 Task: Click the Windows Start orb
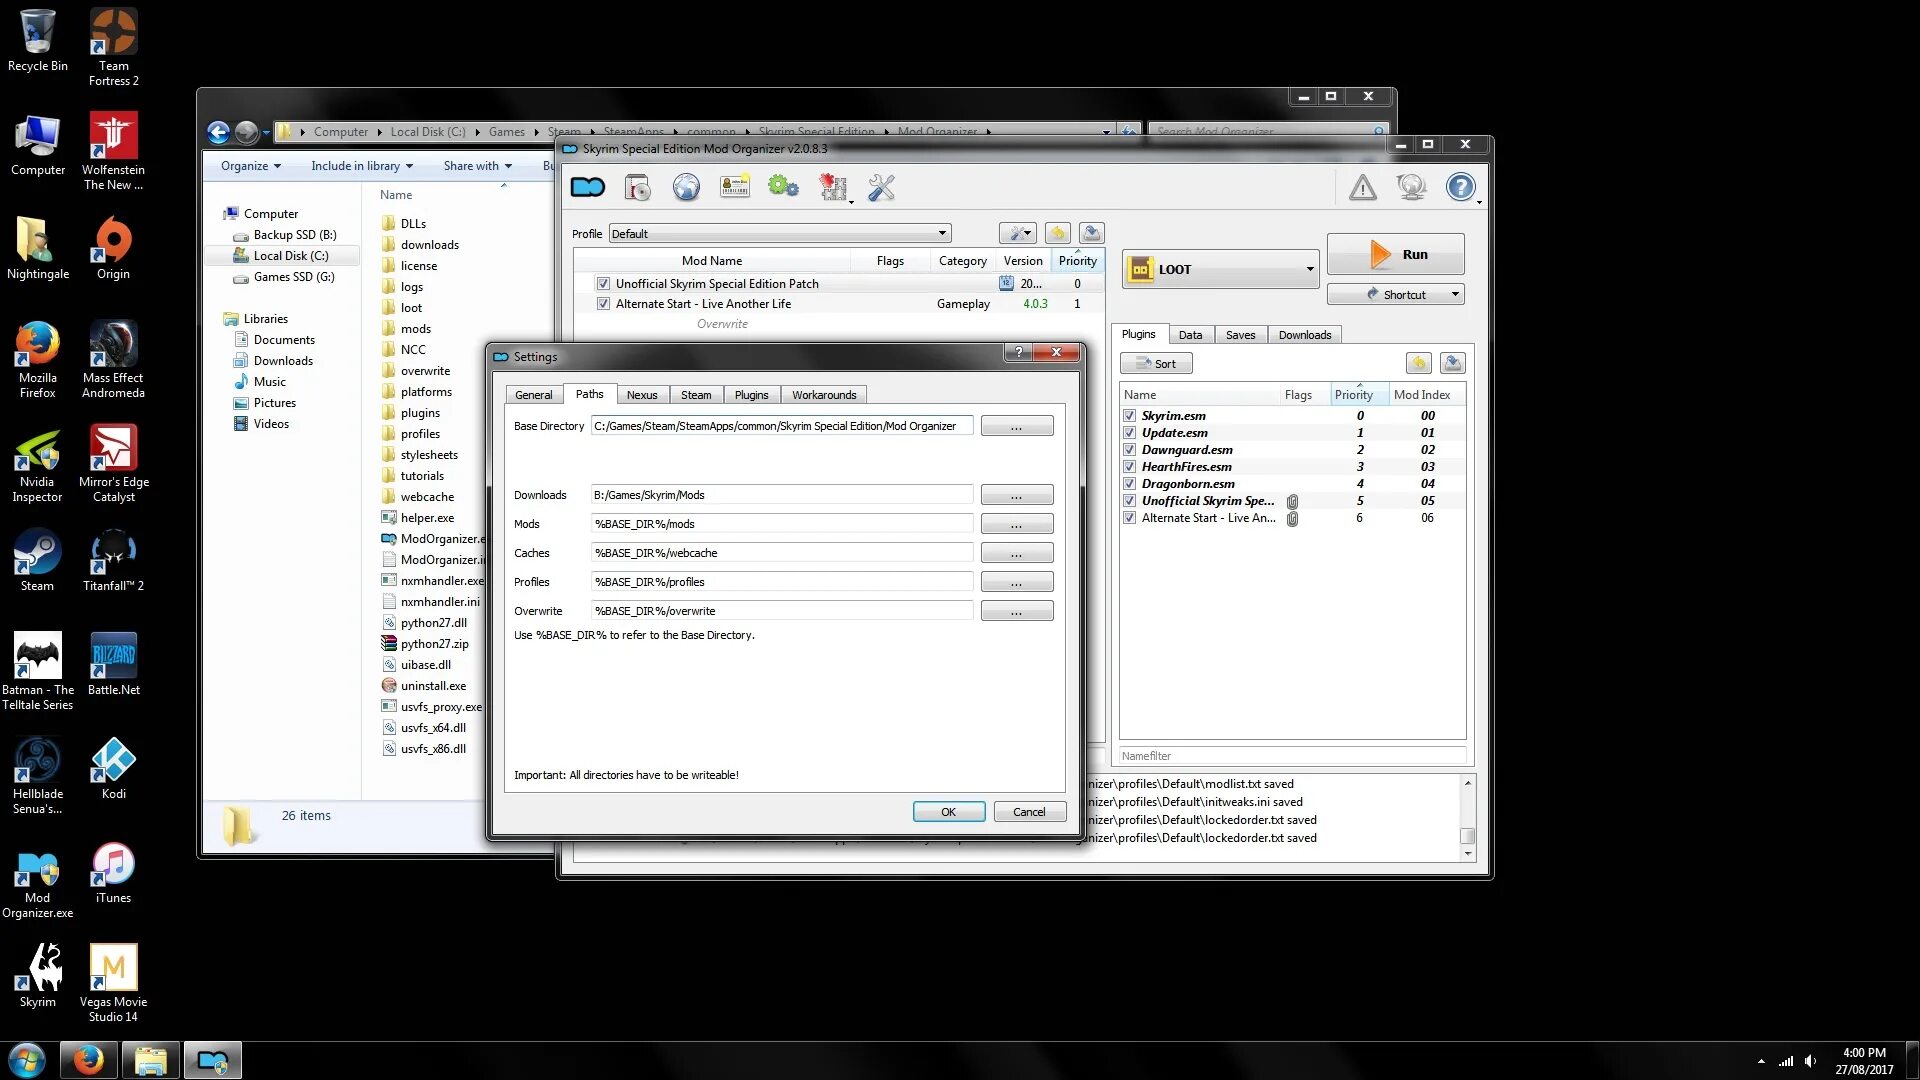(27, 1060)
